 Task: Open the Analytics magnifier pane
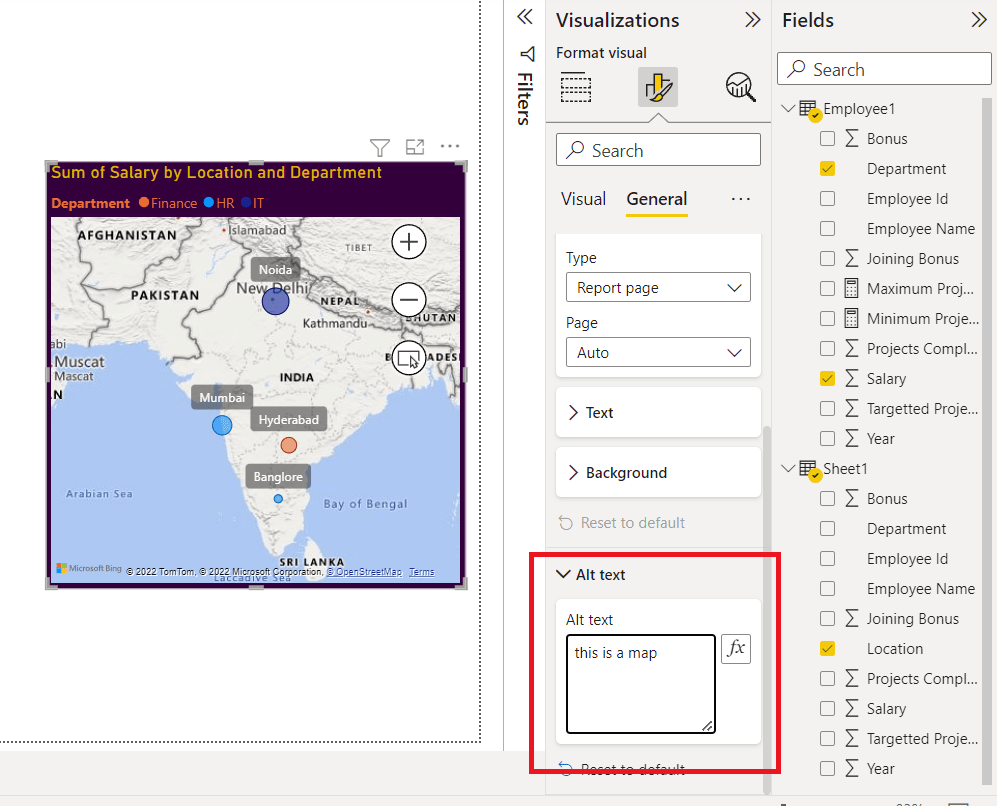point(740,87)
